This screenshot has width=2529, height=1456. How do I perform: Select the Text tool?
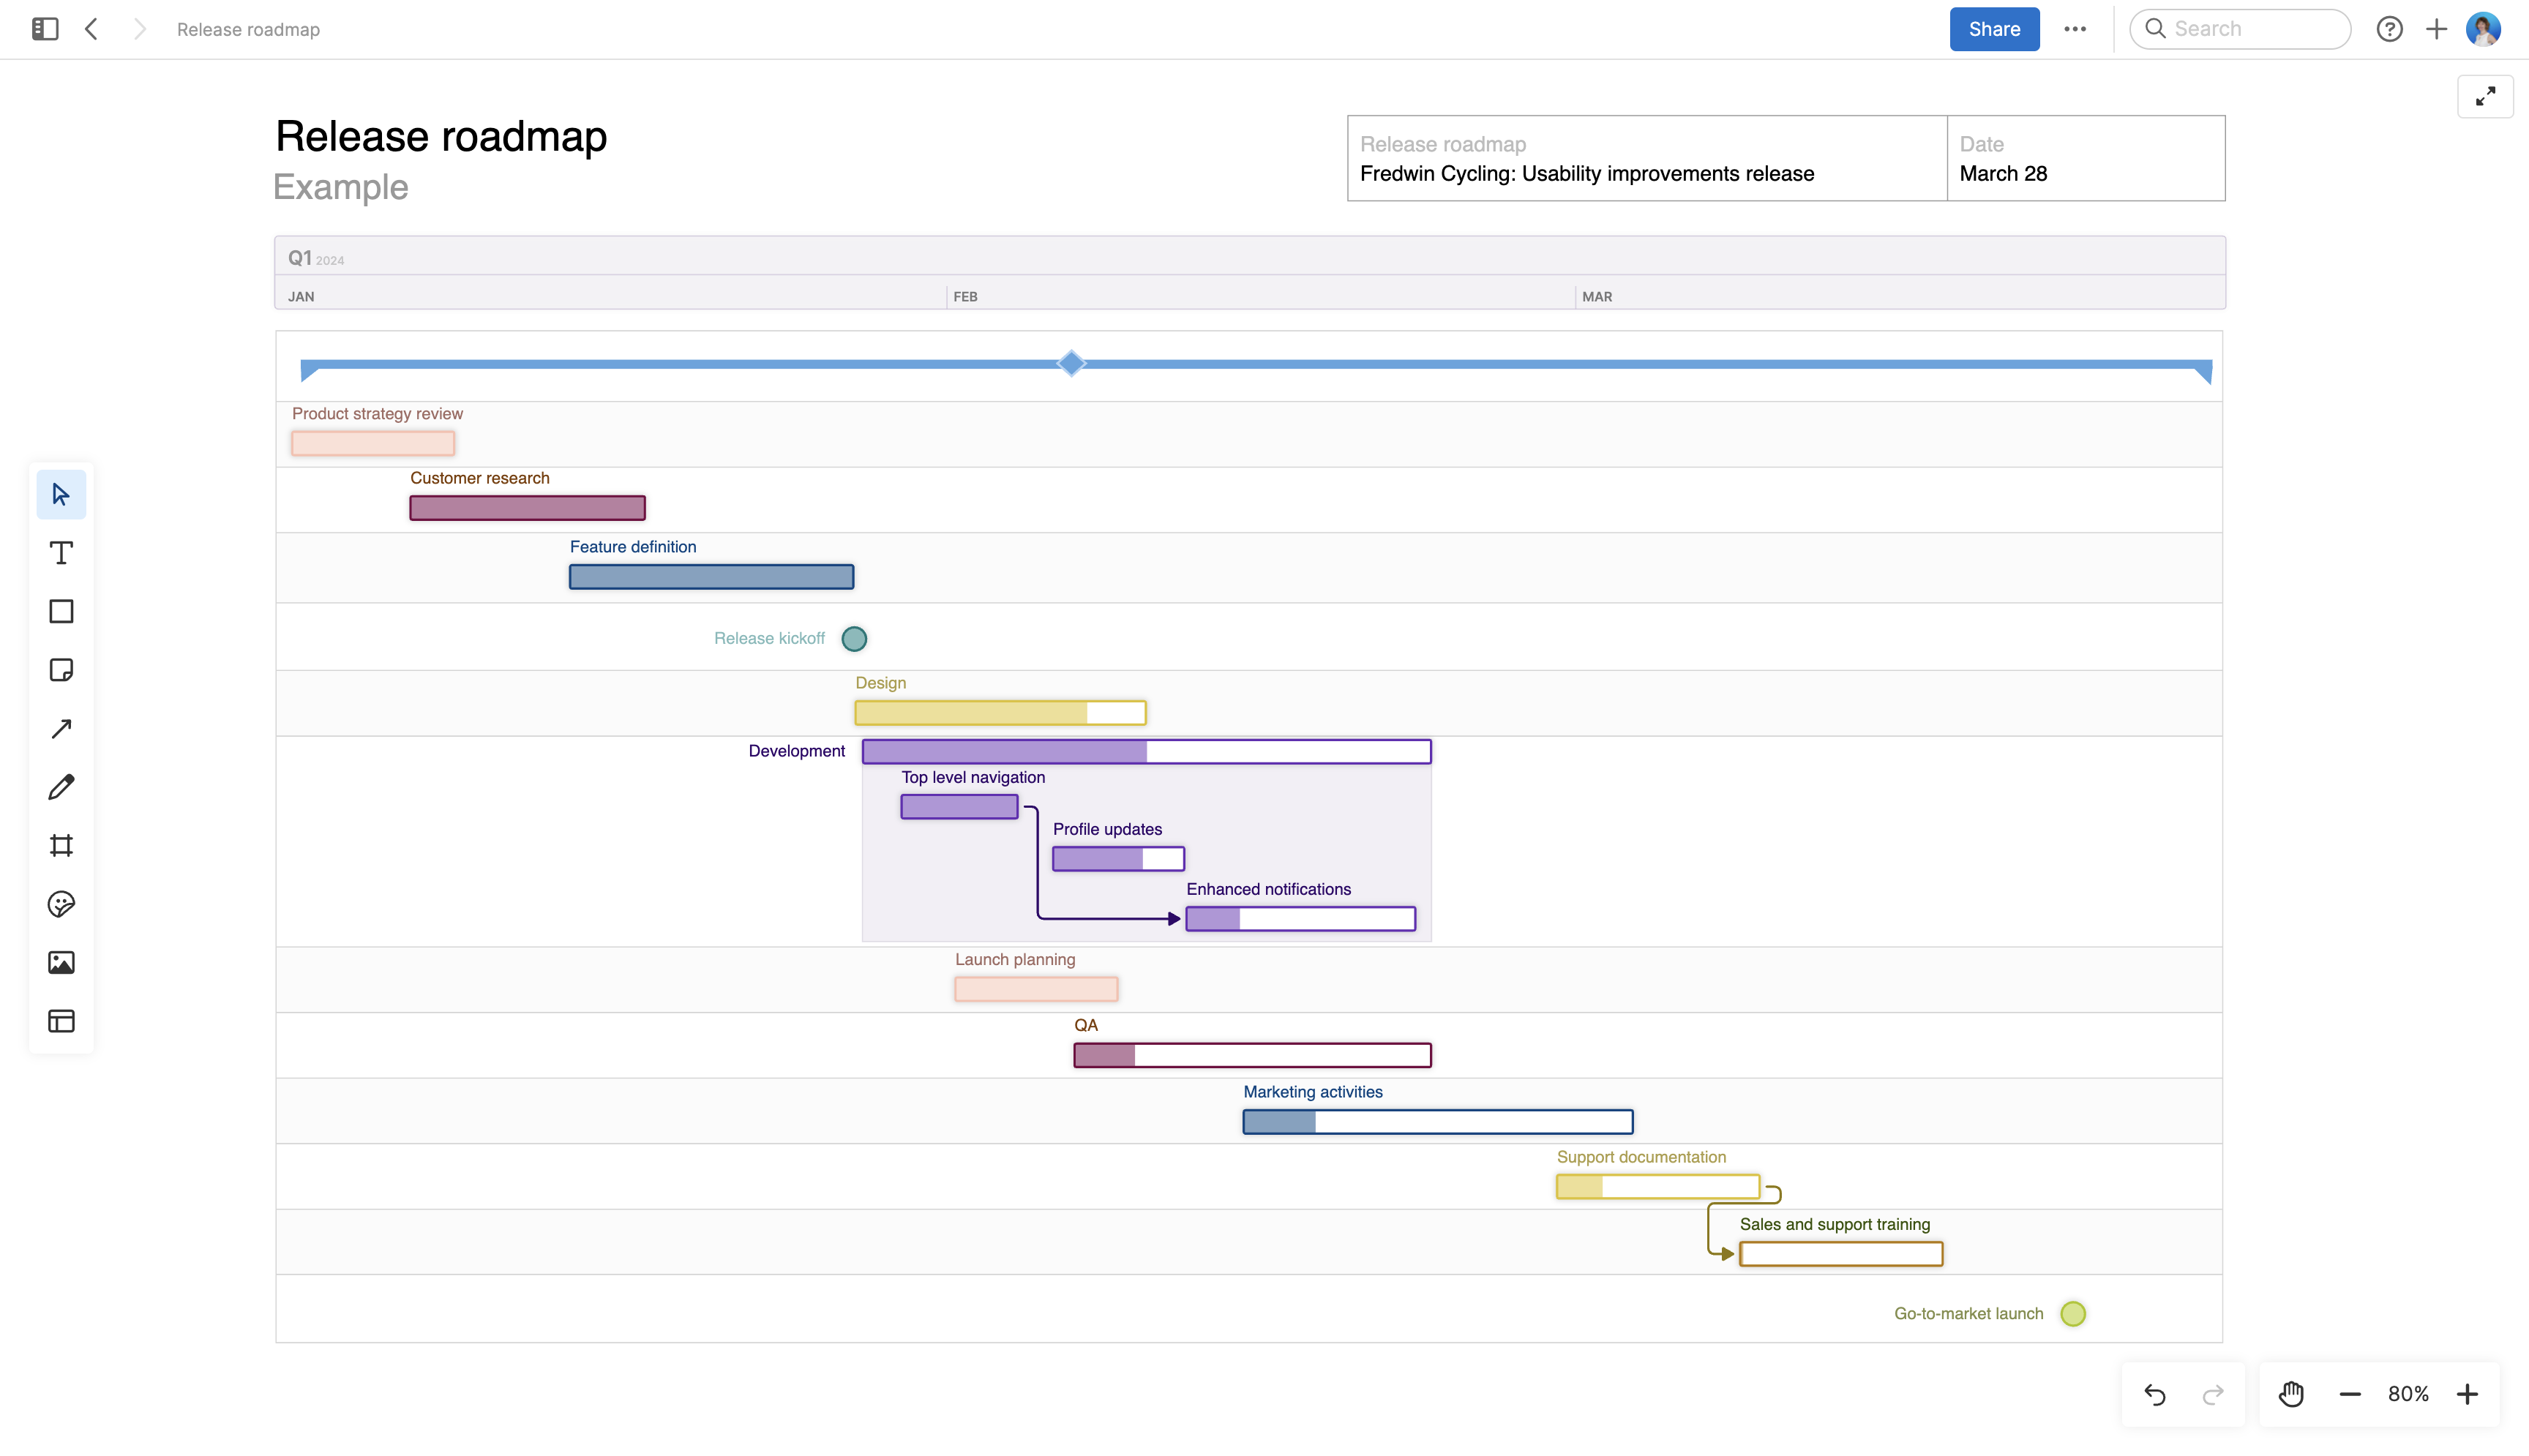click(x=61, y=552)
